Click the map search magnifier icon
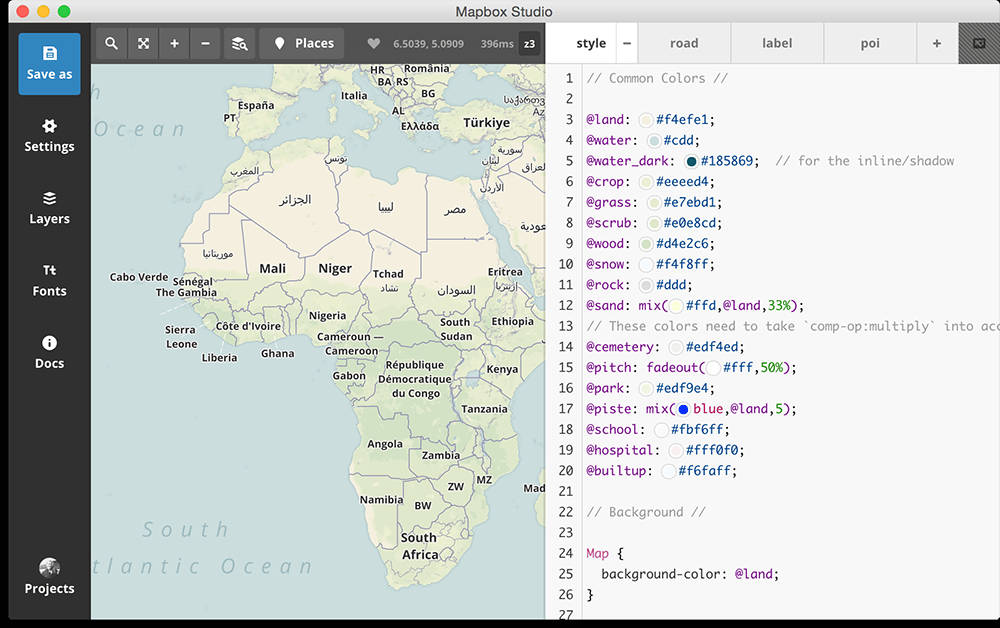Image resolution: width=1000 pixels, height=628 pixels. point(112,44)
